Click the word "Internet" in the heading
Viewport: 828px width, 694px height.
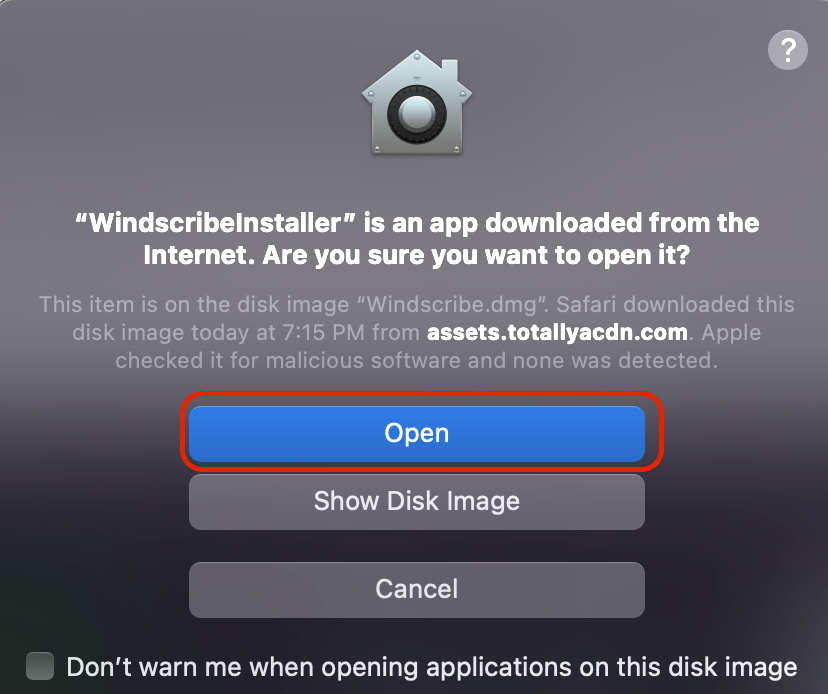[198, 255]
